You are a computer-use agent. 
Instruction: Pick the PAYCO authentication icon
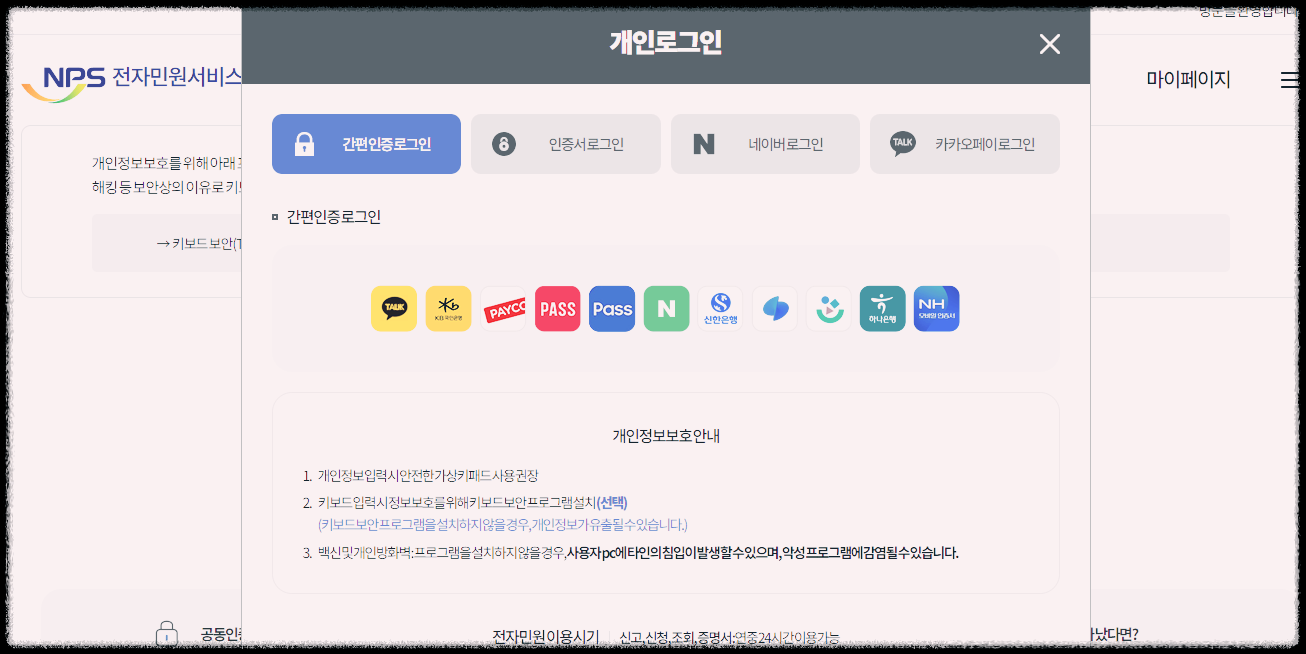point(503,308)
